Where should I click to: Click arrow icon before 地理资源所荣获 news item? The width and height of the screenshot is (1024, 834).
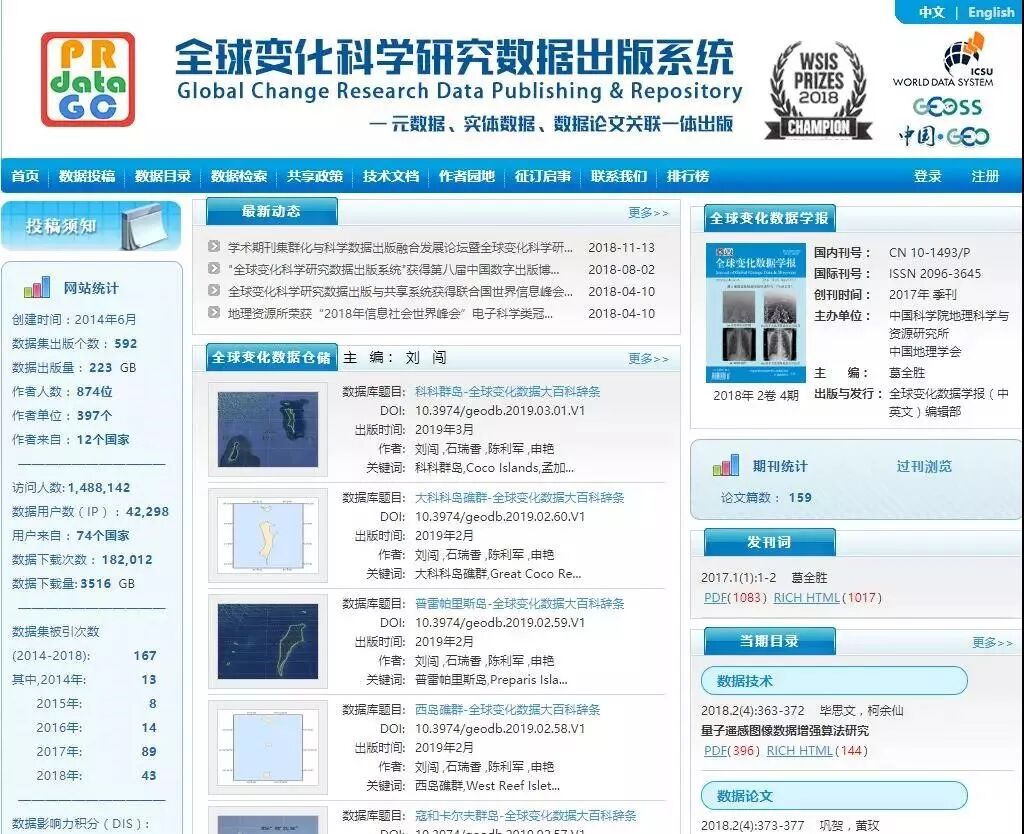tap(214, 312)
